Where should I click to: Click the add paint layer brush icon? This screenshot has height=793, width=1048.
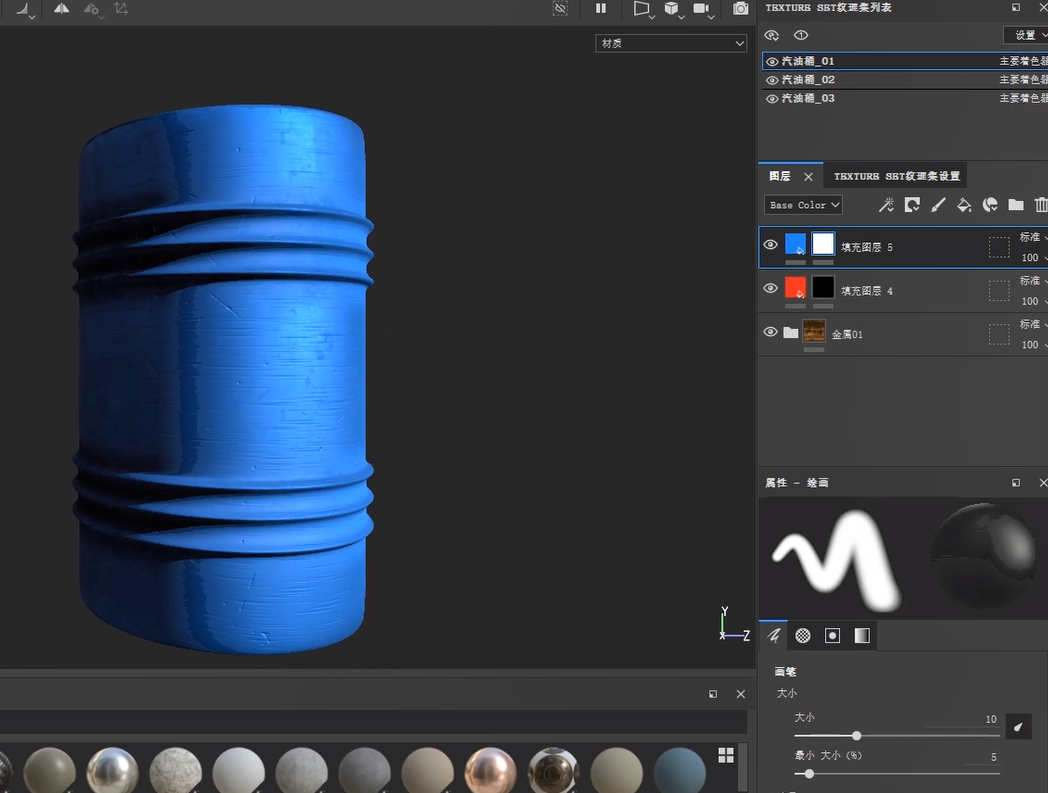[938, 205]
